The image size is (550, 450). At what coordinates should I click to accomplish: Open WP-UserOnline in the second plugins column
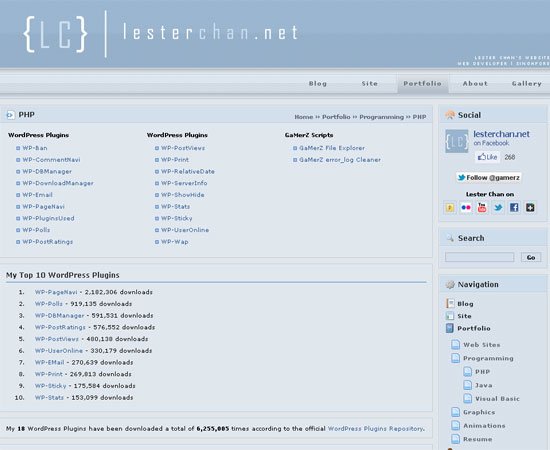click(185, 230)
